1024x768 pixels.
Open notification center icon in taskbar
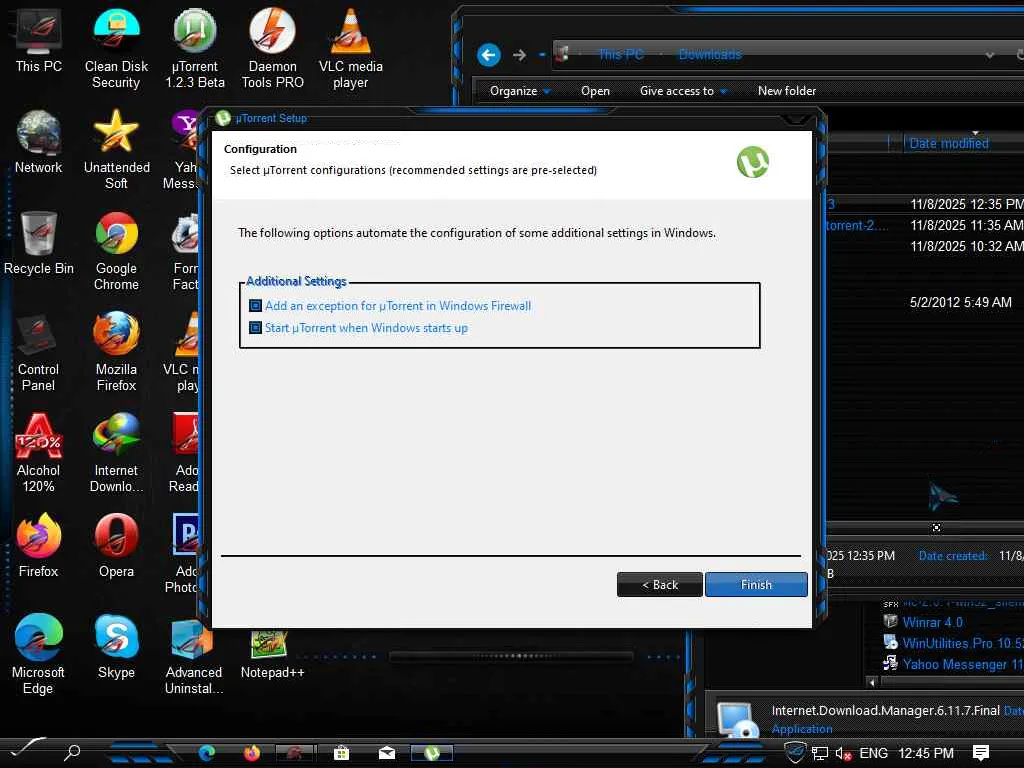tap(980, 753)
